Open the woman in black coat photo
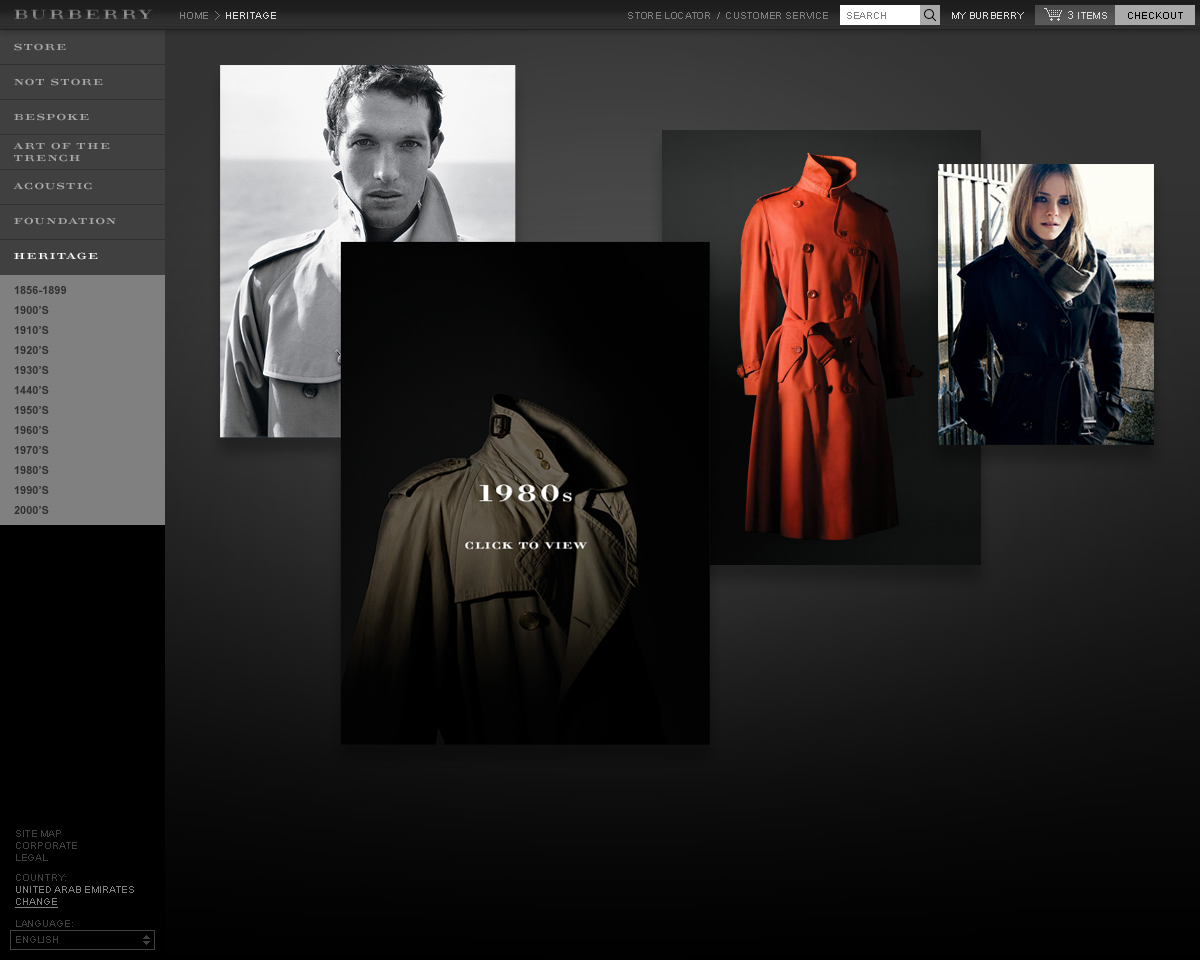Viewport: 1200px width, 960px height. pos(1046,304)
